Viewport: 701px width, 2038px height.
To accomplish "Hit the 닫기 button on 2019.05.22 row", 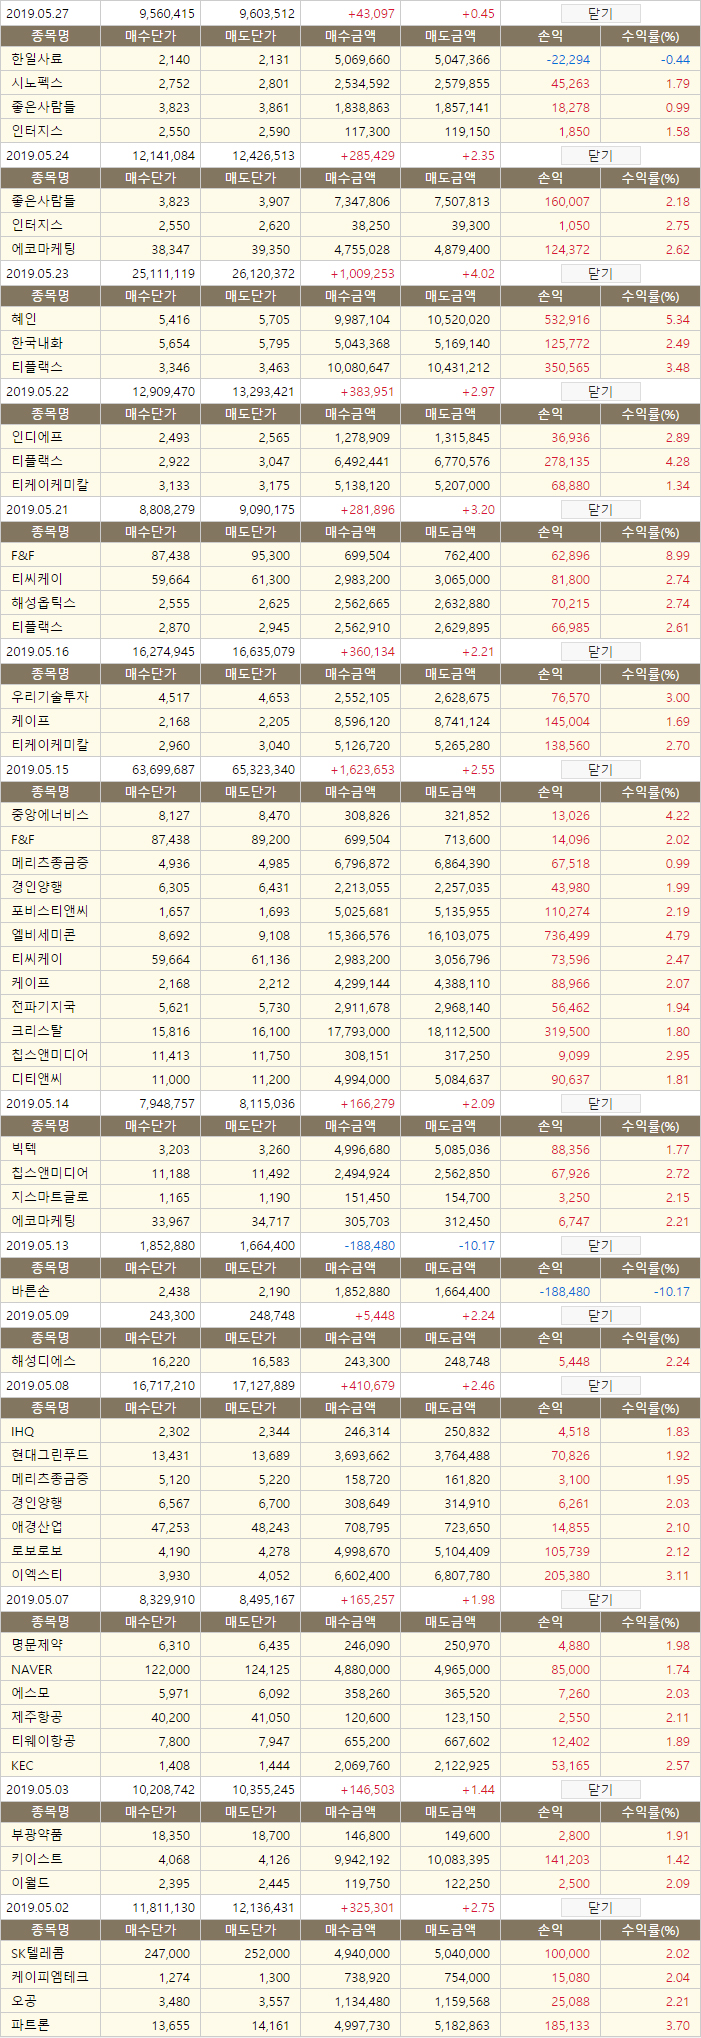I will 600,392.
